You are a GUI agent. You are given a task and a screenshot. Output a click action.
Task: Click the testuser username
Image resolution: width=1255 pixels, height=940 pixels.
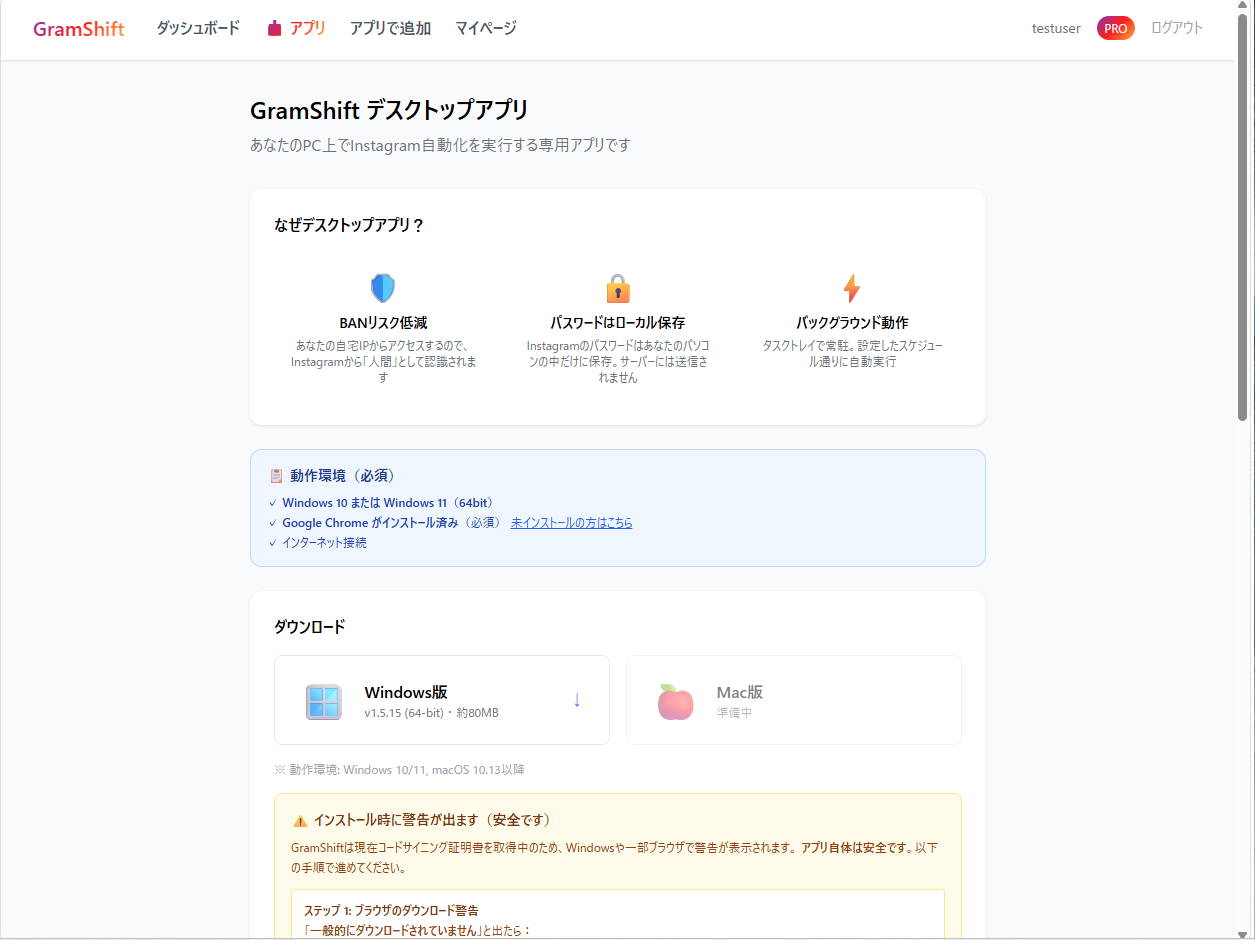coord(1056,29)
